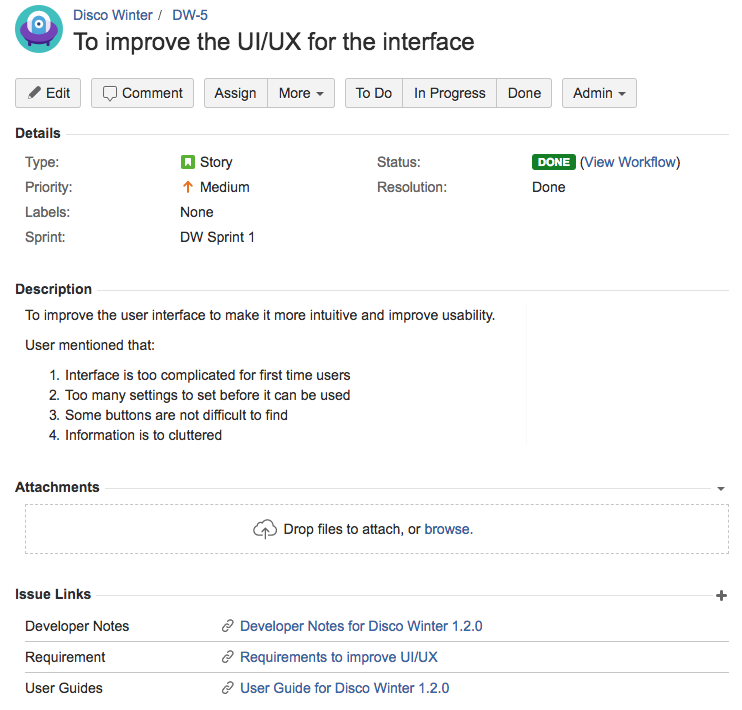Click the Disco Winter project avatar icon

point(39,29)
